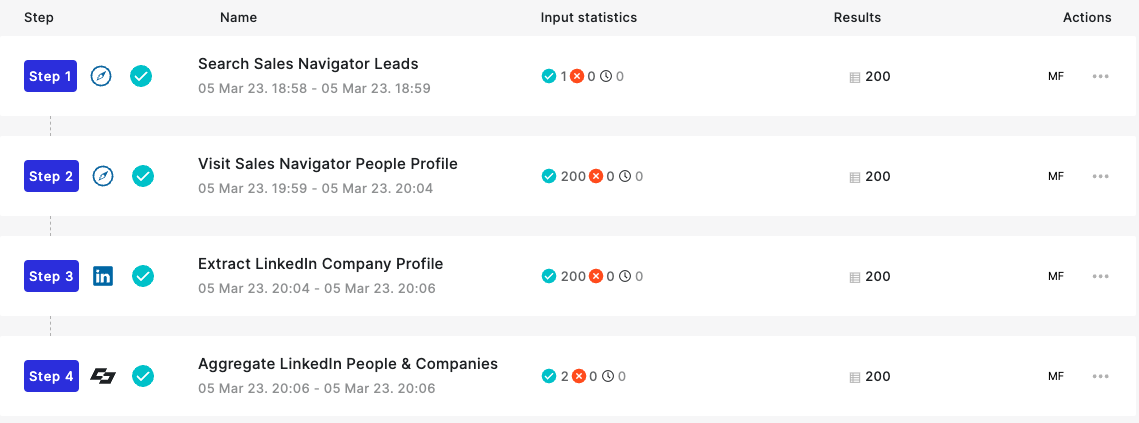Click the MF avatar in Step 3 row
Image resolution: width=1139 pixels, height=423 pixels.
1055,276
